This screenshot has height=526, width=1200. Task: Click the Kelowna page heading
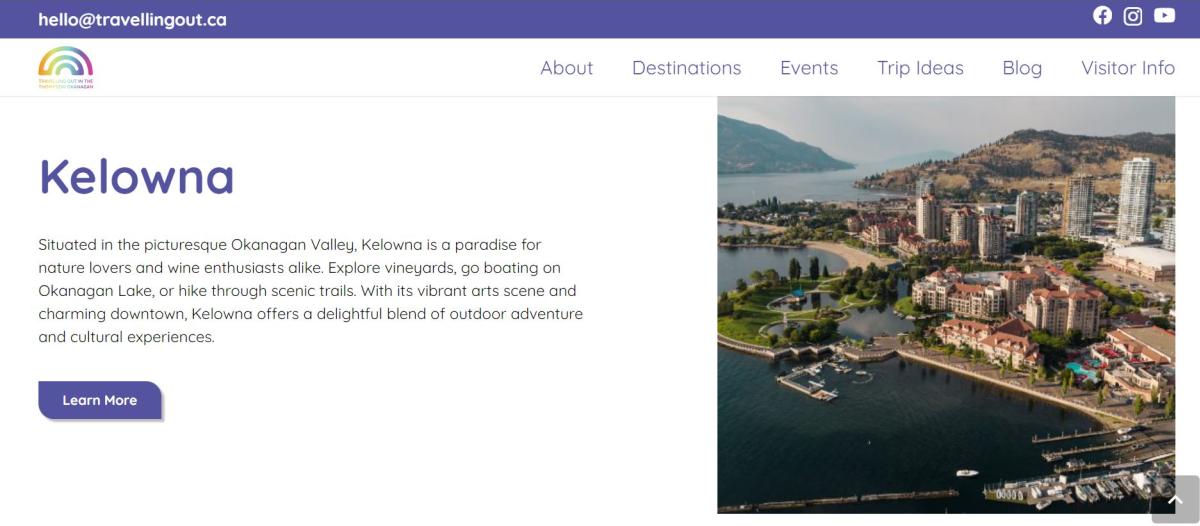[x=136, y=176]
